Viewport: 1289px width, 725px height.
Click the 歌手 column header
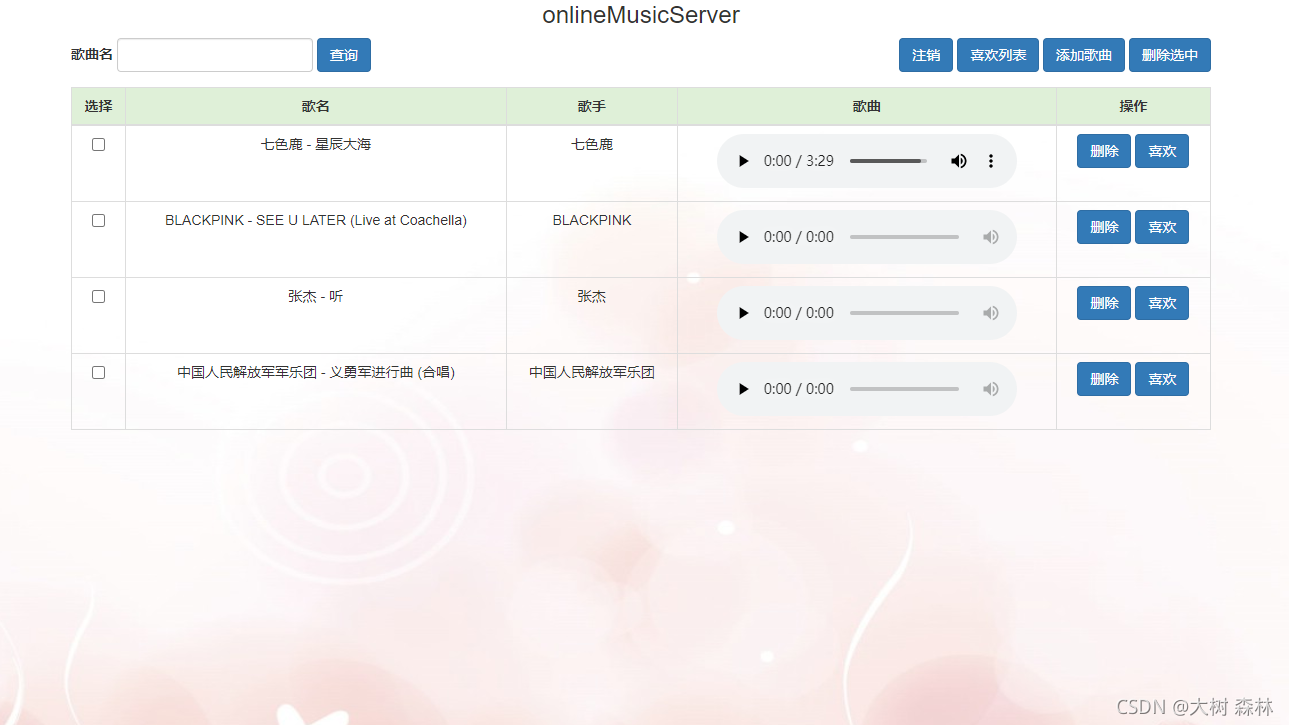tap(592, 106)
